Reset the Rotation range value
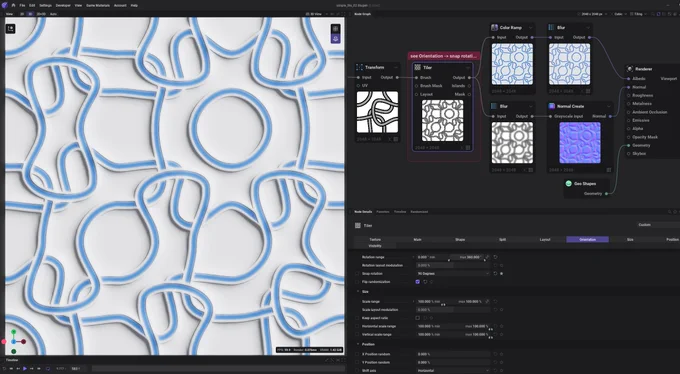680x374 pixels. (495, 257)
